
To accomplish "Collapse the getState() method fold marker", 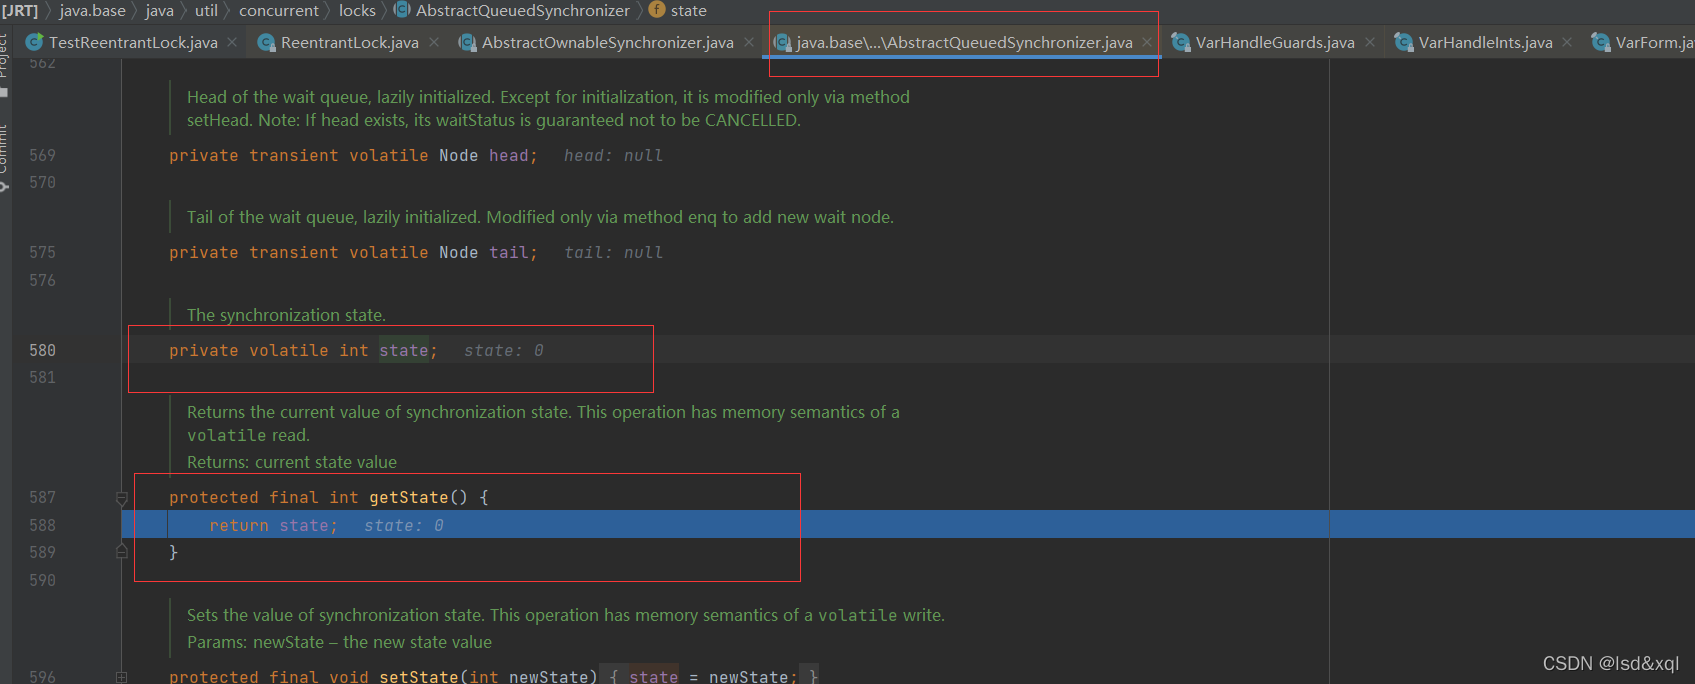I will pyautogui.click(x=121, y=498).
